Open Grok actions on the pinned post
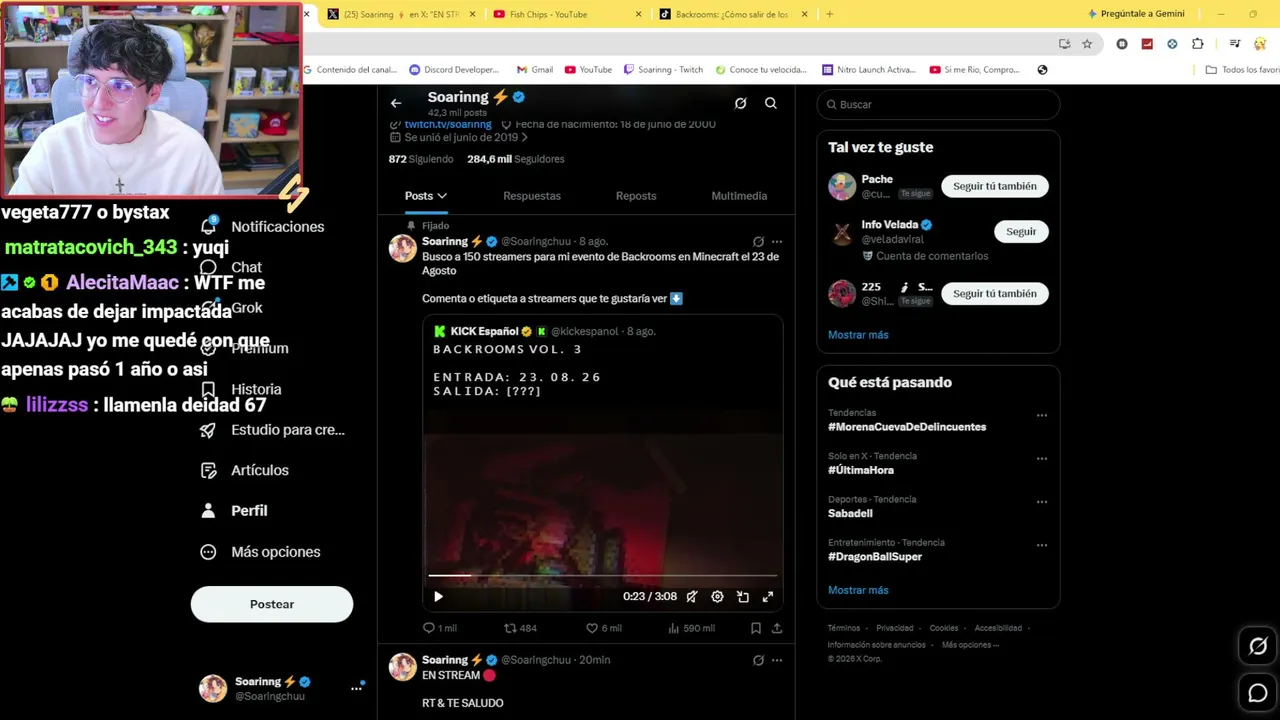This screenshot has width=1280, height=720. tap(758, 241)
